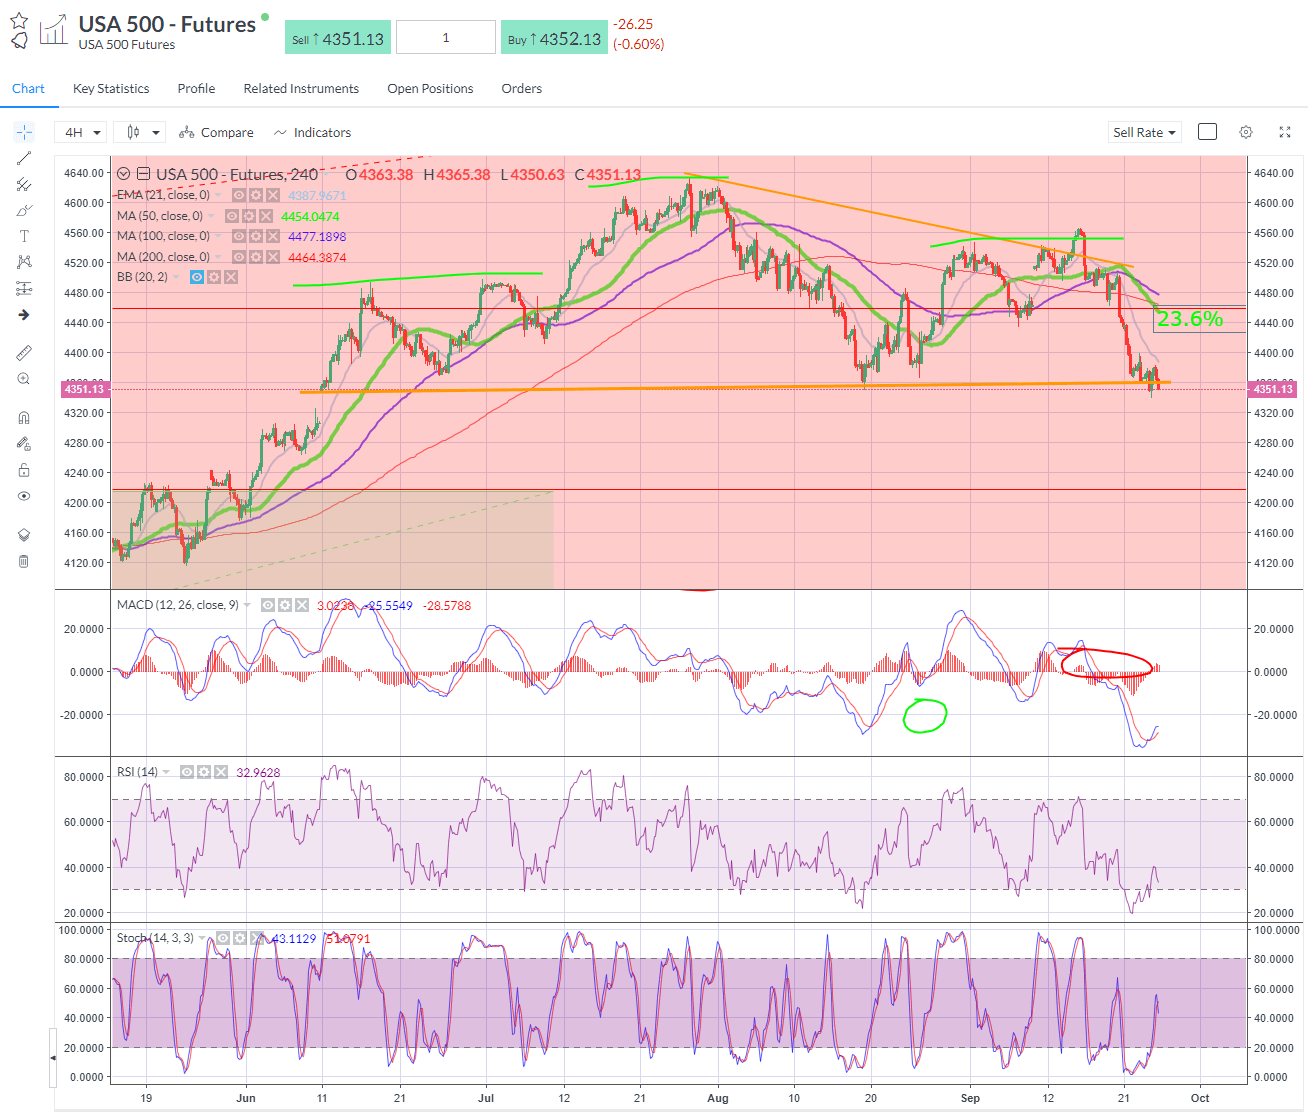Select the Trend Line drawing tool
Image resolution: width=1314 pixels, height=1112 pixels.
[x=24, y=159]
